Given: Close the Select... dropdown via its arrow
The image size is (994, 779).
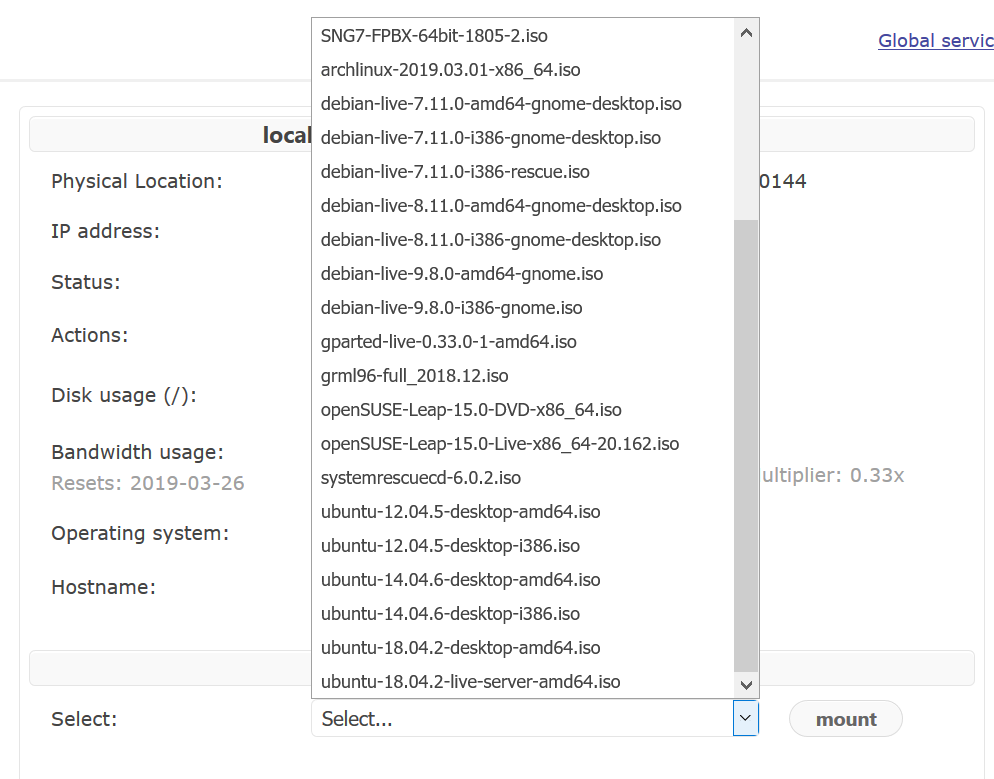Looking at the screenshot, I should tap(746, 718).
